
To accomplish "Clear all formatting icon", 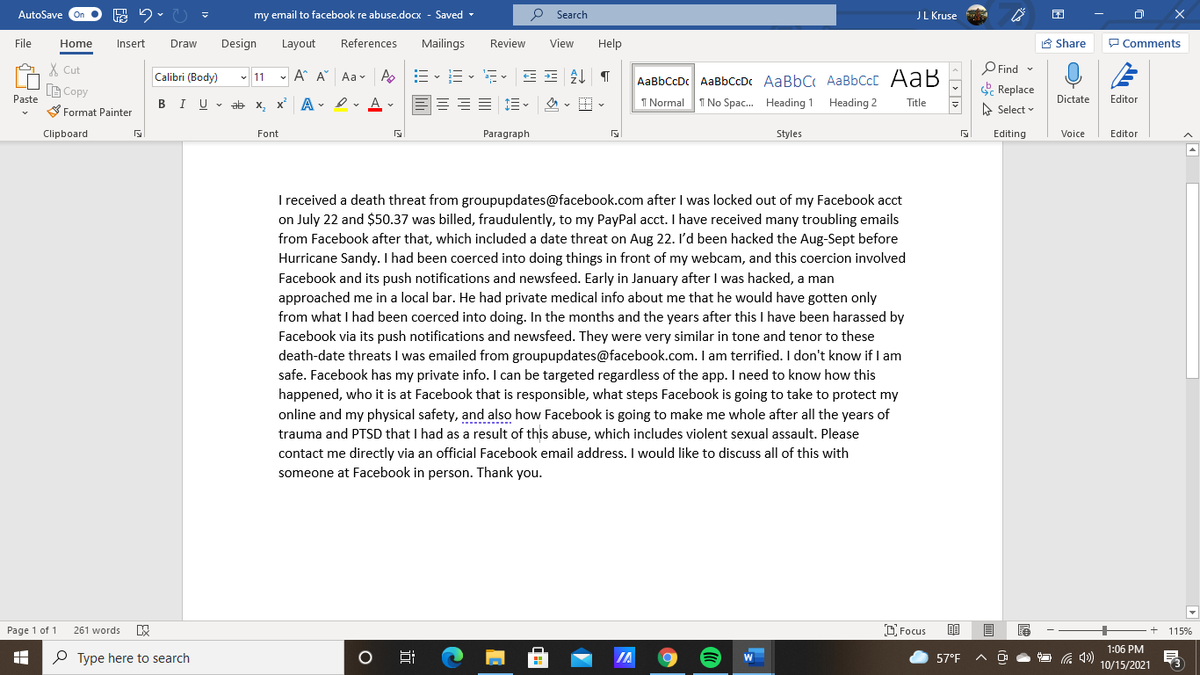I will point(388,77).
